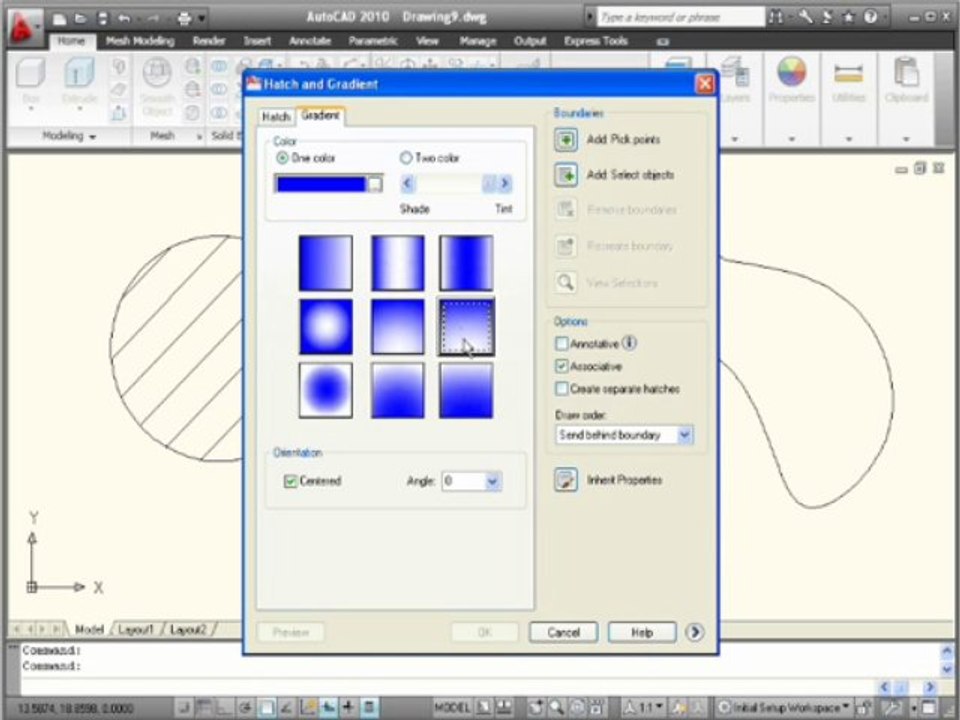Image resolution: width=960 pixels, height=720 pixels.
Task: Click the pan icon in status bar
Action: (536, 708)
